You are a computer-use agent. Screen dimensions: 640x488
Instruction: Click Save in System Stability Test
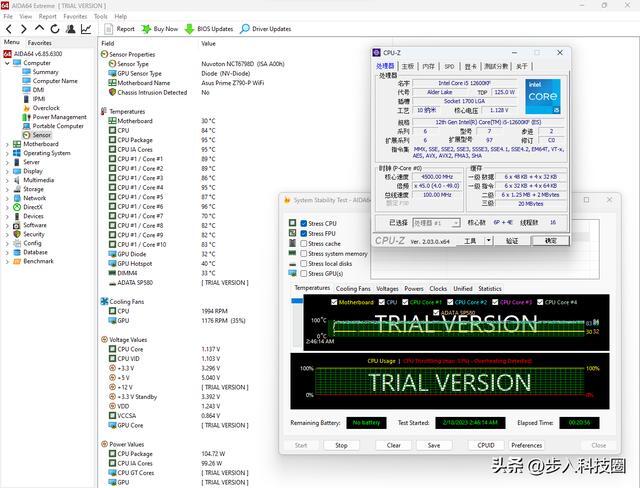[434, 445]
